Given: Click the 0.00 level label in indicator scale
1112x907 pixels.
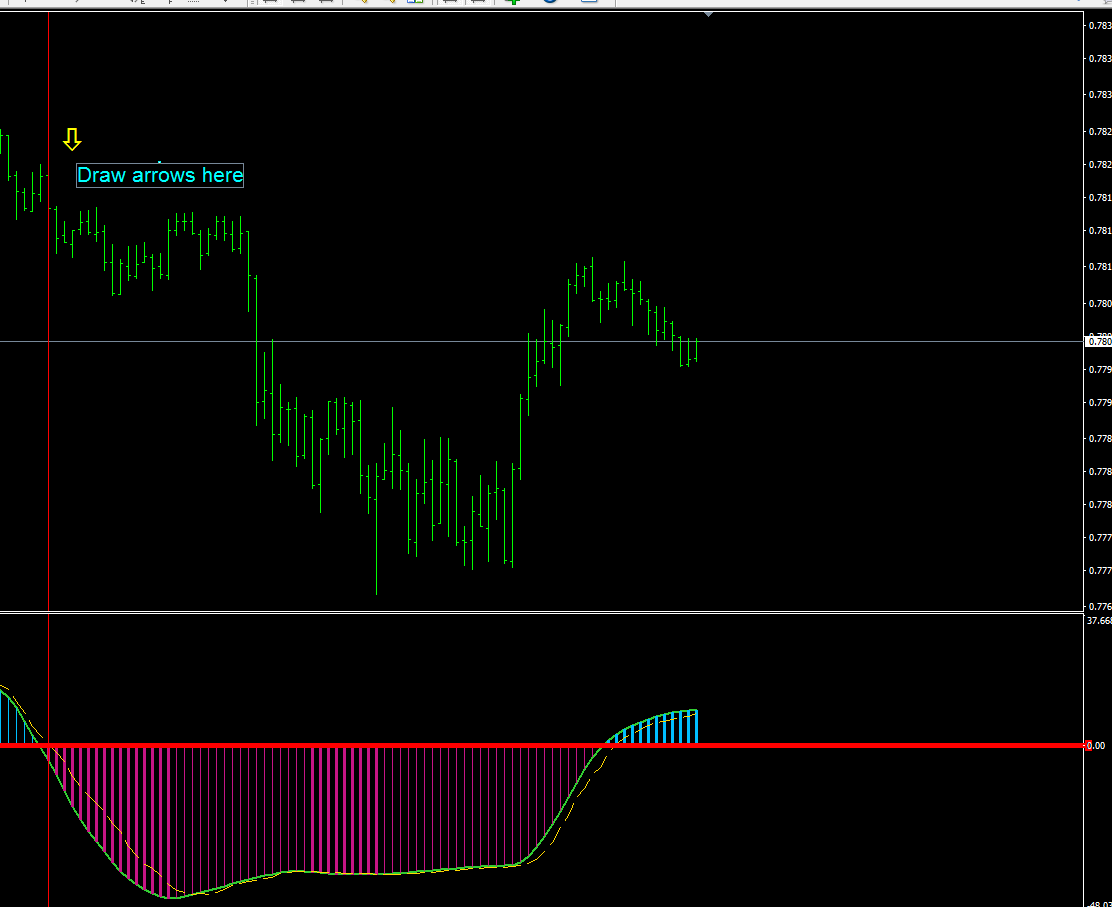Looking at the screenshot, I should pyautogui.click(x=1096, y=745).
